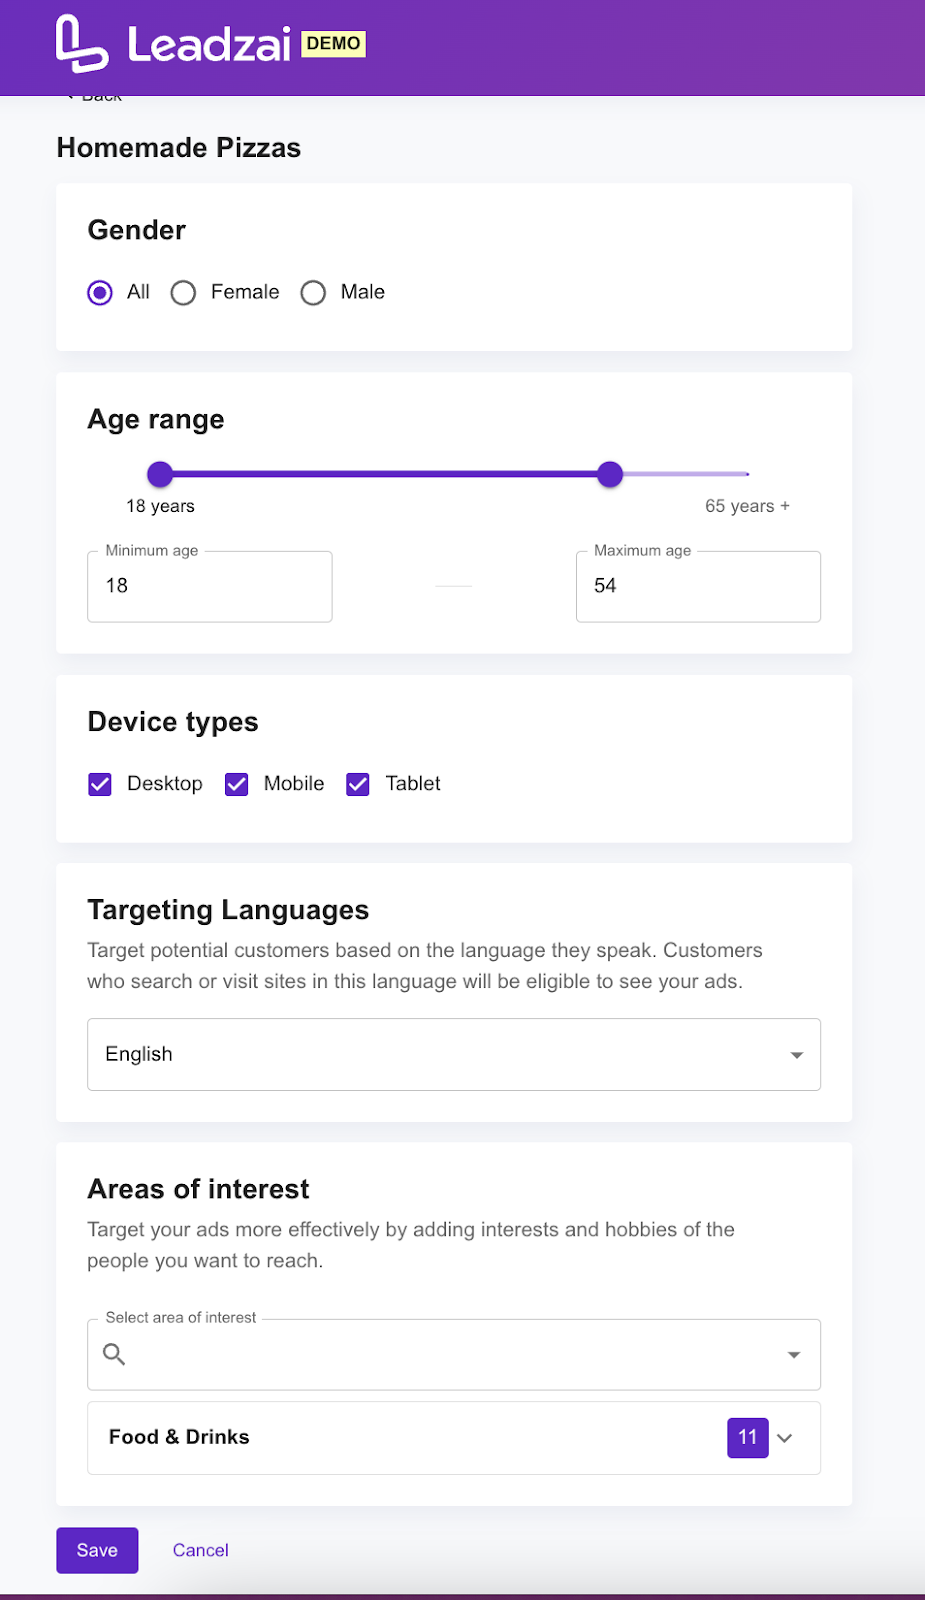This screenshot has height=1600, width=925.
Task: Select the All gender radio button
Action: 100,292
